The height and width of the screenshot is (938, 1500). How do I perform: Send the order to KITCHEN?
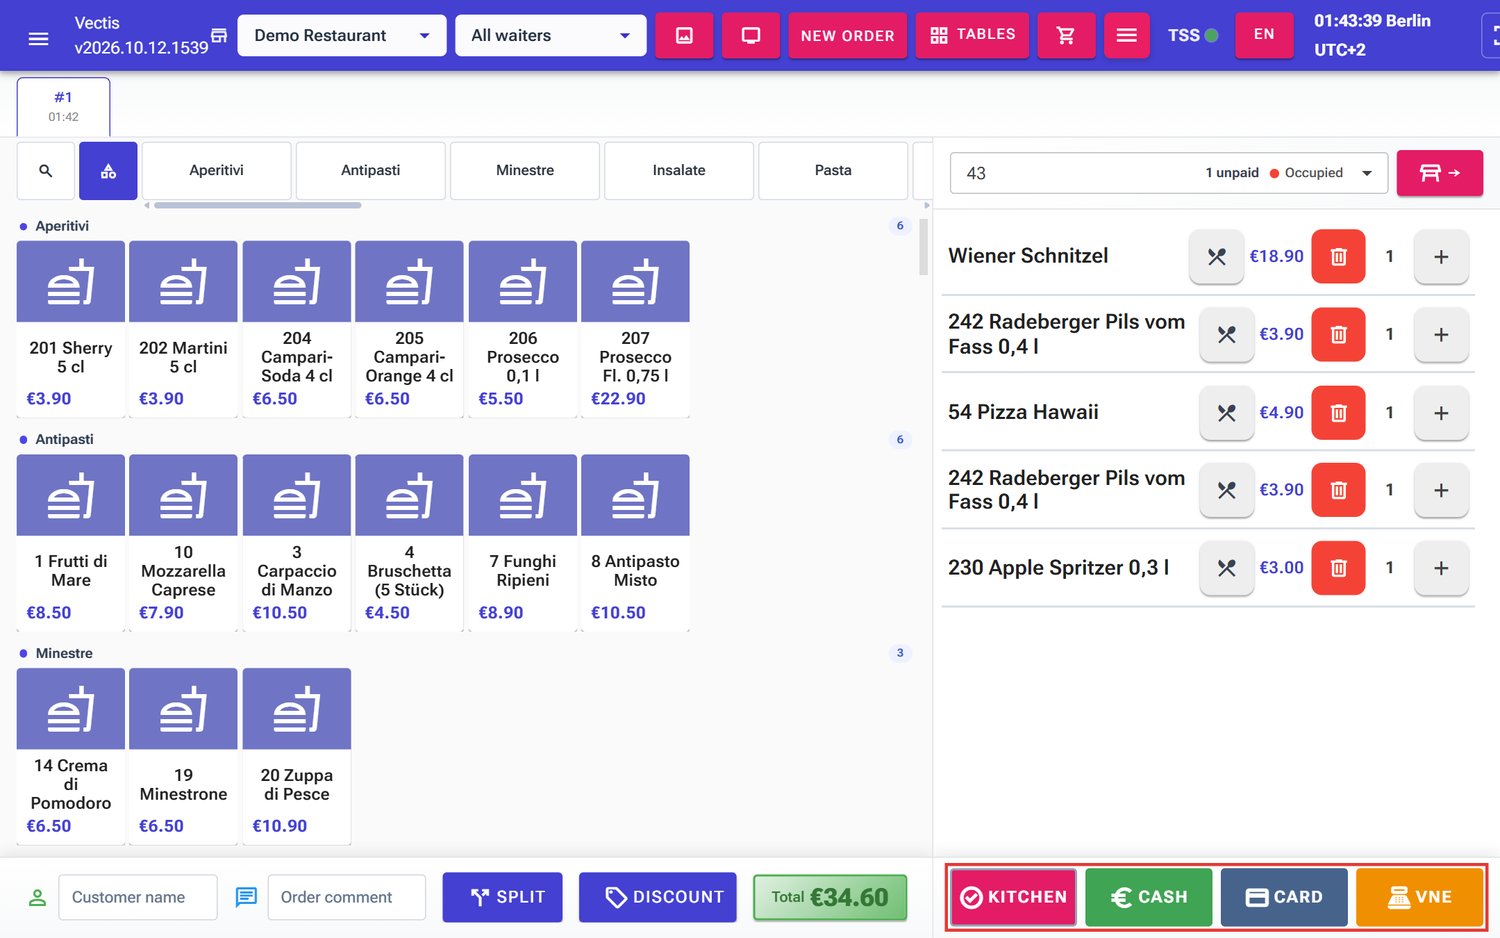[x=1013, y=897]
